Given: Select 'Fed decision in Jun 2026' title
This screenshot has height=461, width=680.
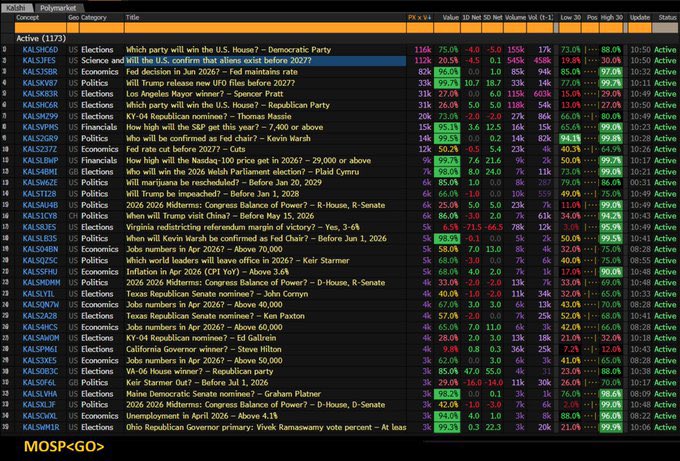Looking at the screenshot, I should [x=212, y=72].
